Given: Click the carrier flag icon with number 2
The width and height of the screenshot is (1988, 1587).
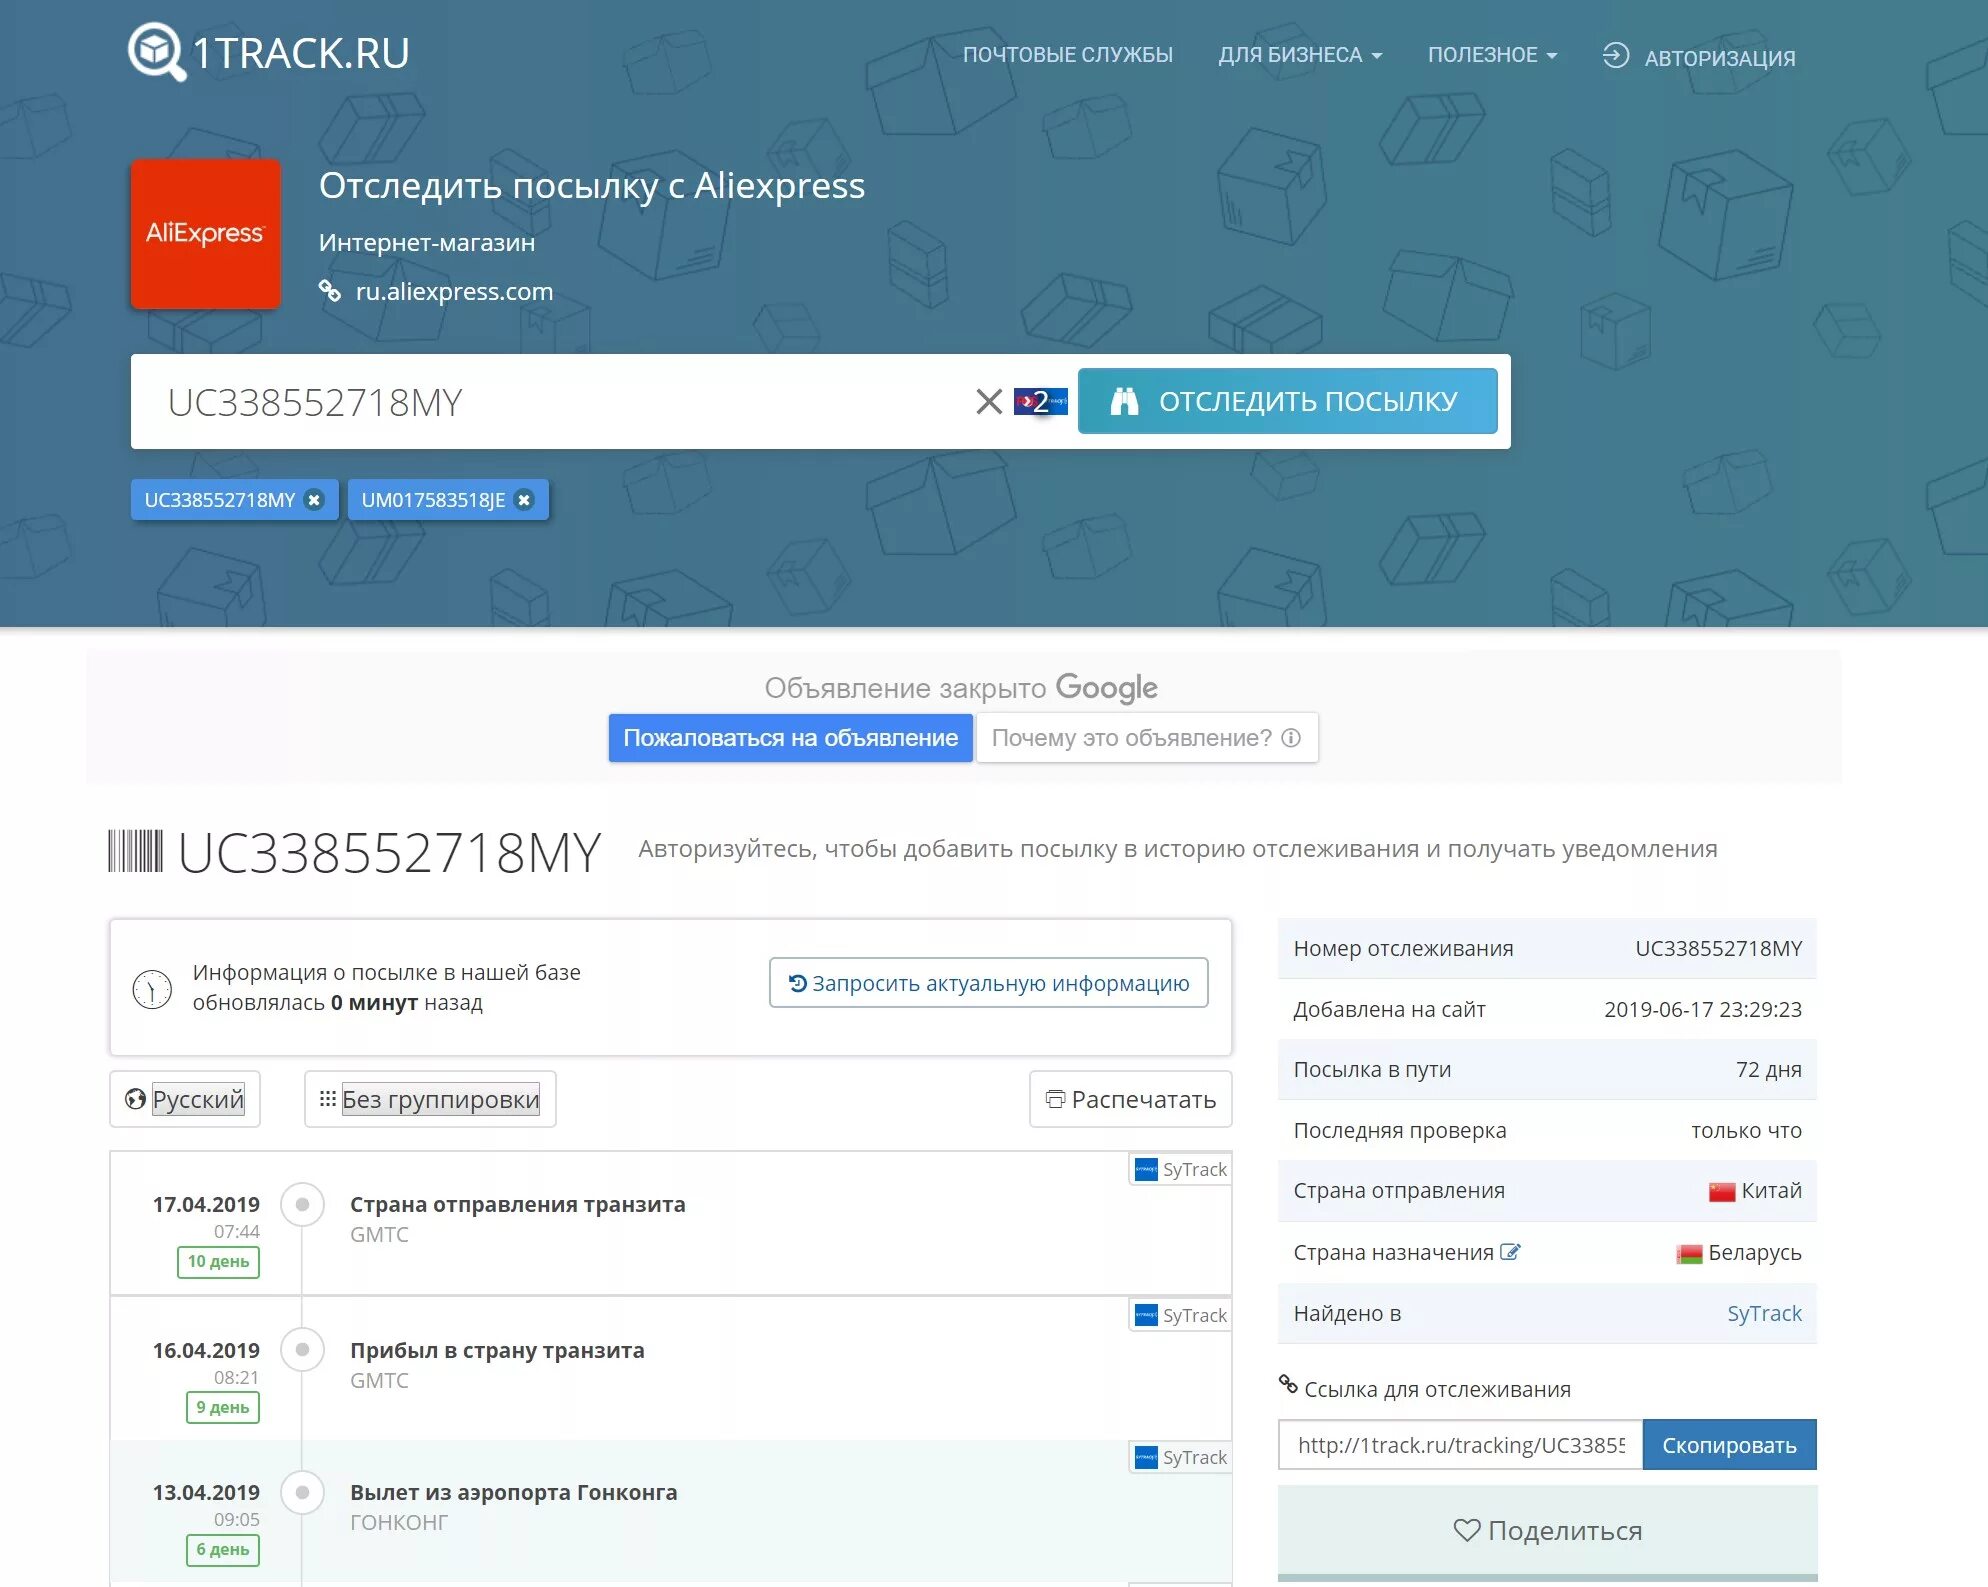Looking at the screenshot, I should coord(1041,402).
